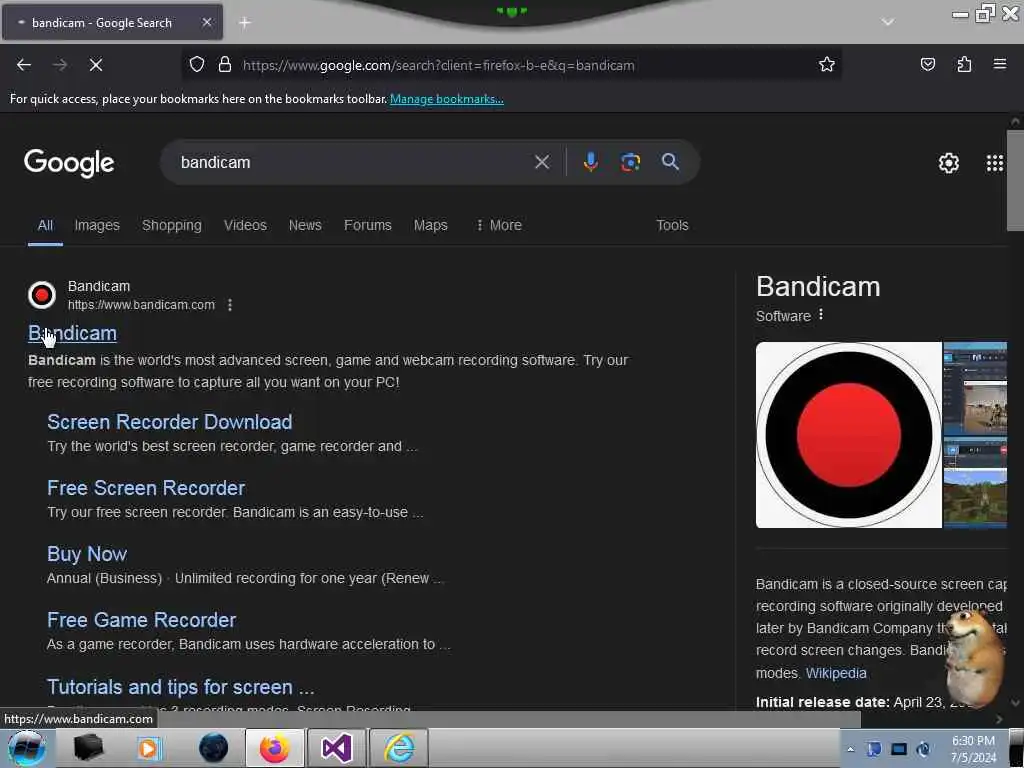Launch Firefox from the taskbar
Screen dimensions: 1024x768
[274, 748]
